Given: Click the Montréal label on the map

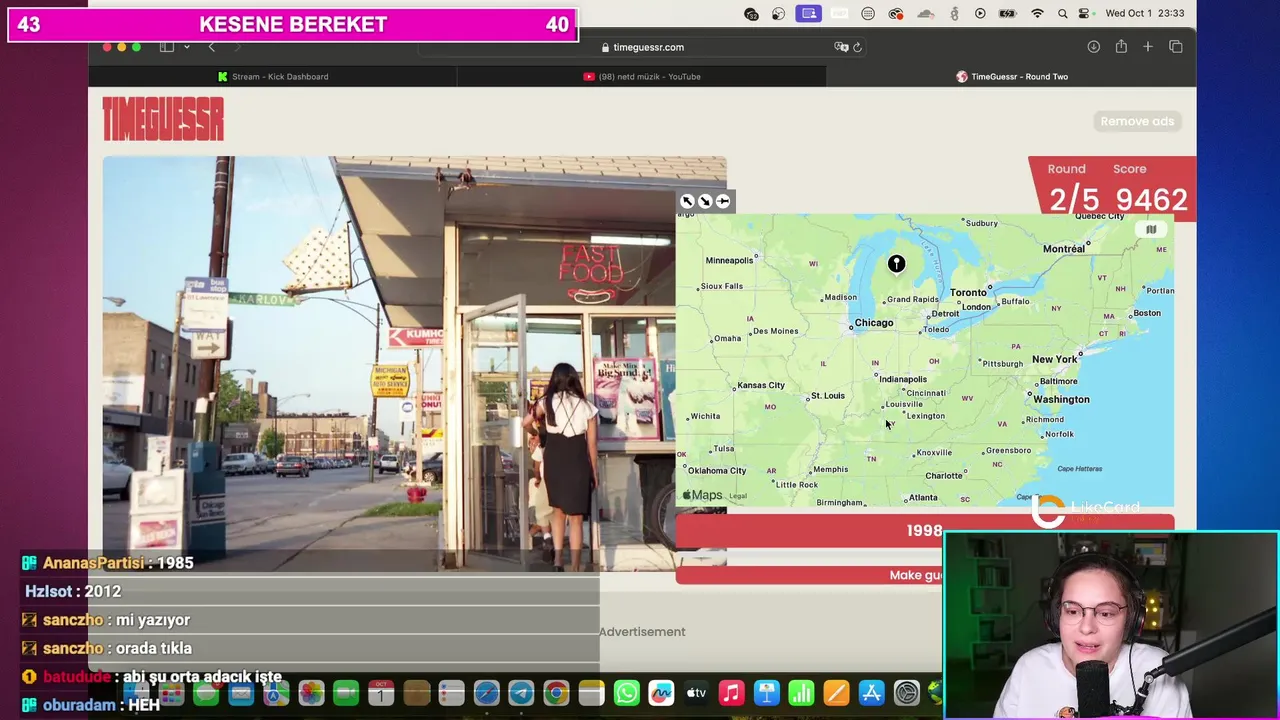Looking at the screenshot, I should [1064, 249].
